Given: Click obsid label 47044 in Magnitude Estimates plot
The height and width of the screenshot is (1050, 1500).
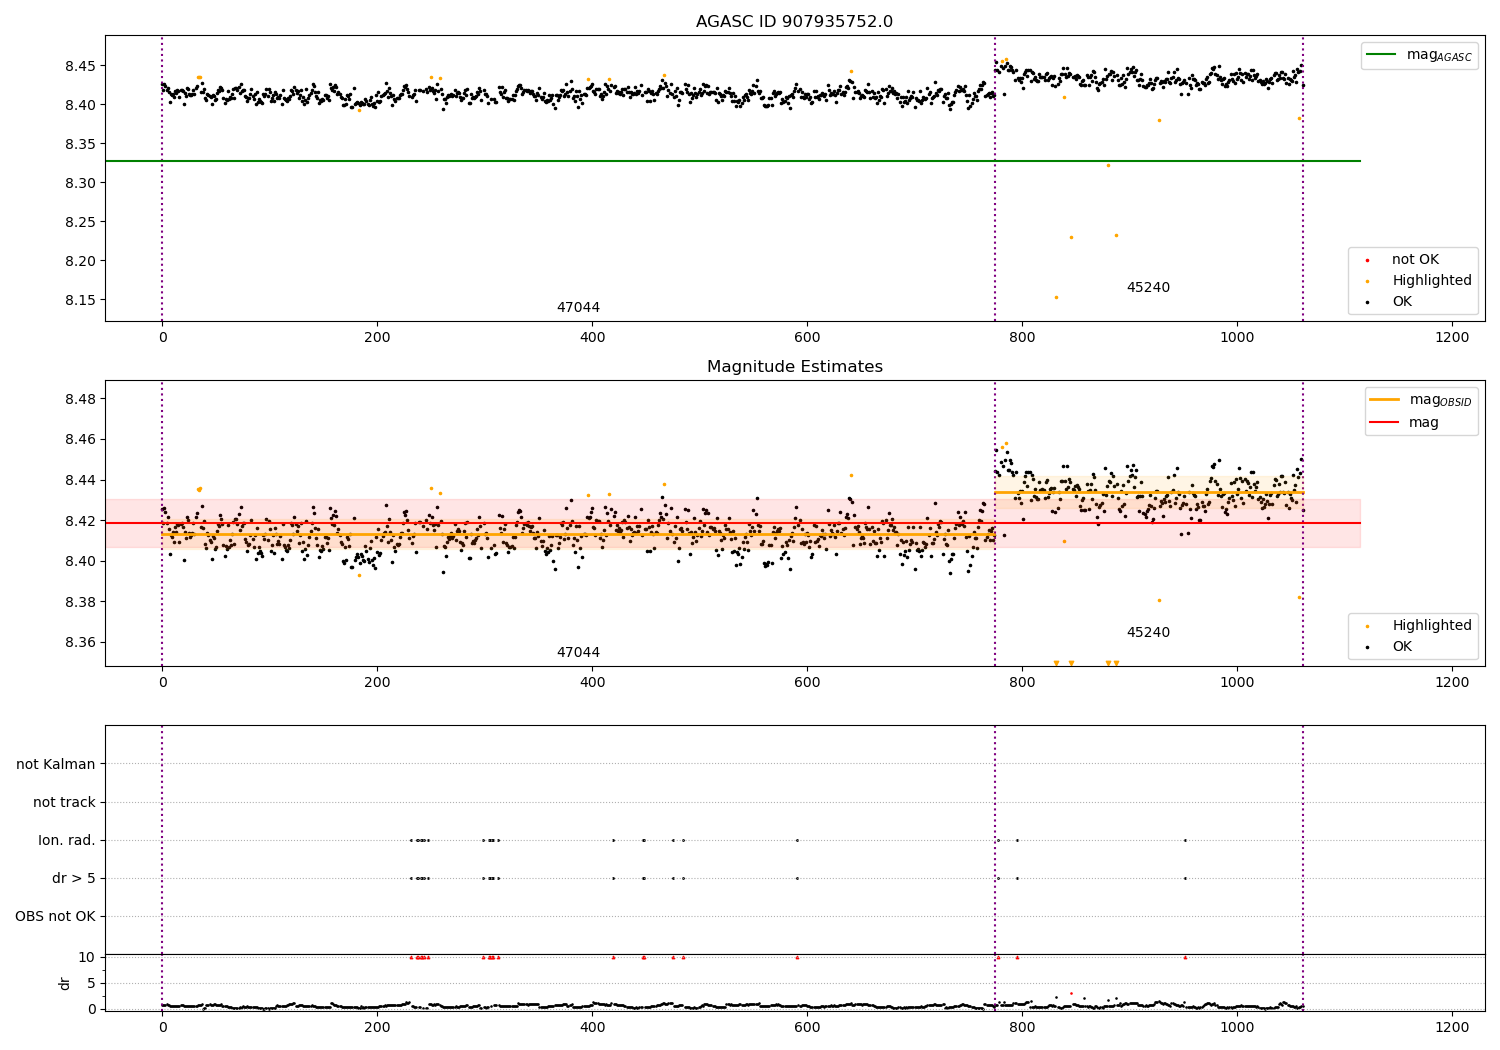Looking at the screenshot, I should click(578, 652).
